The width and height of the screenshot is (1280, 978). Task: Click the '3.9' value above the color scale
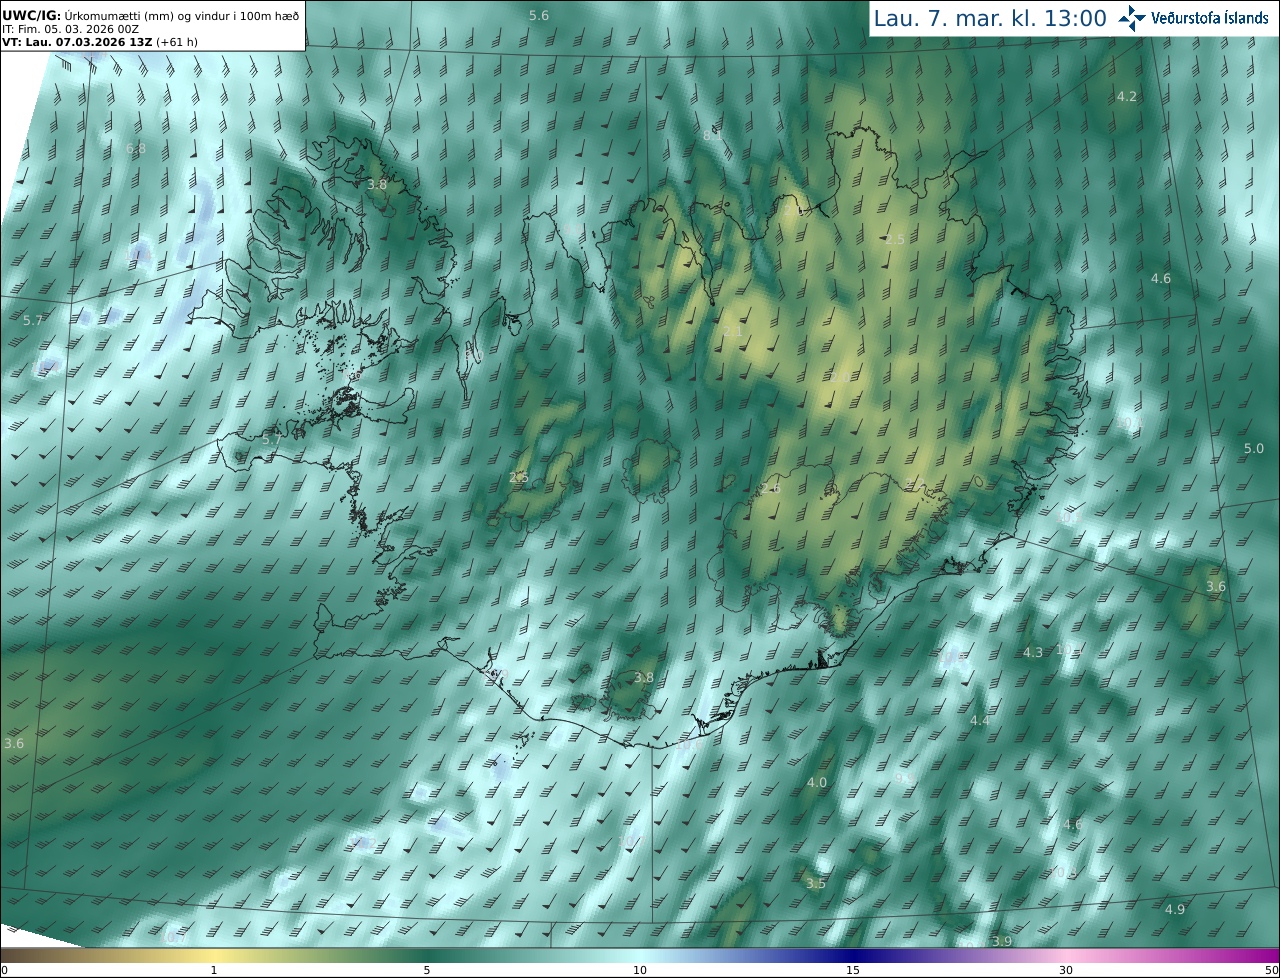(1002, 941)
